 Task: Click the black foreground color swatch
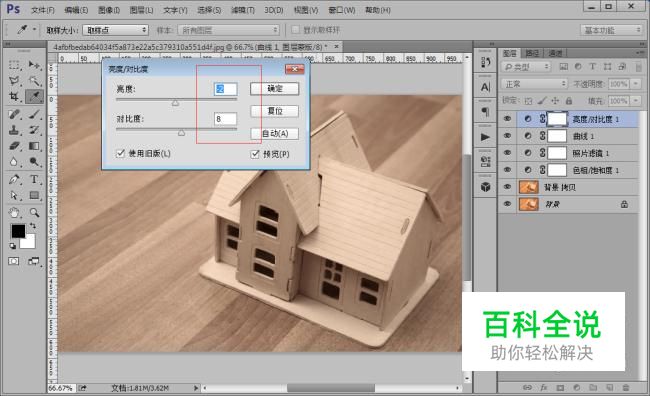[x=18, y=231]
